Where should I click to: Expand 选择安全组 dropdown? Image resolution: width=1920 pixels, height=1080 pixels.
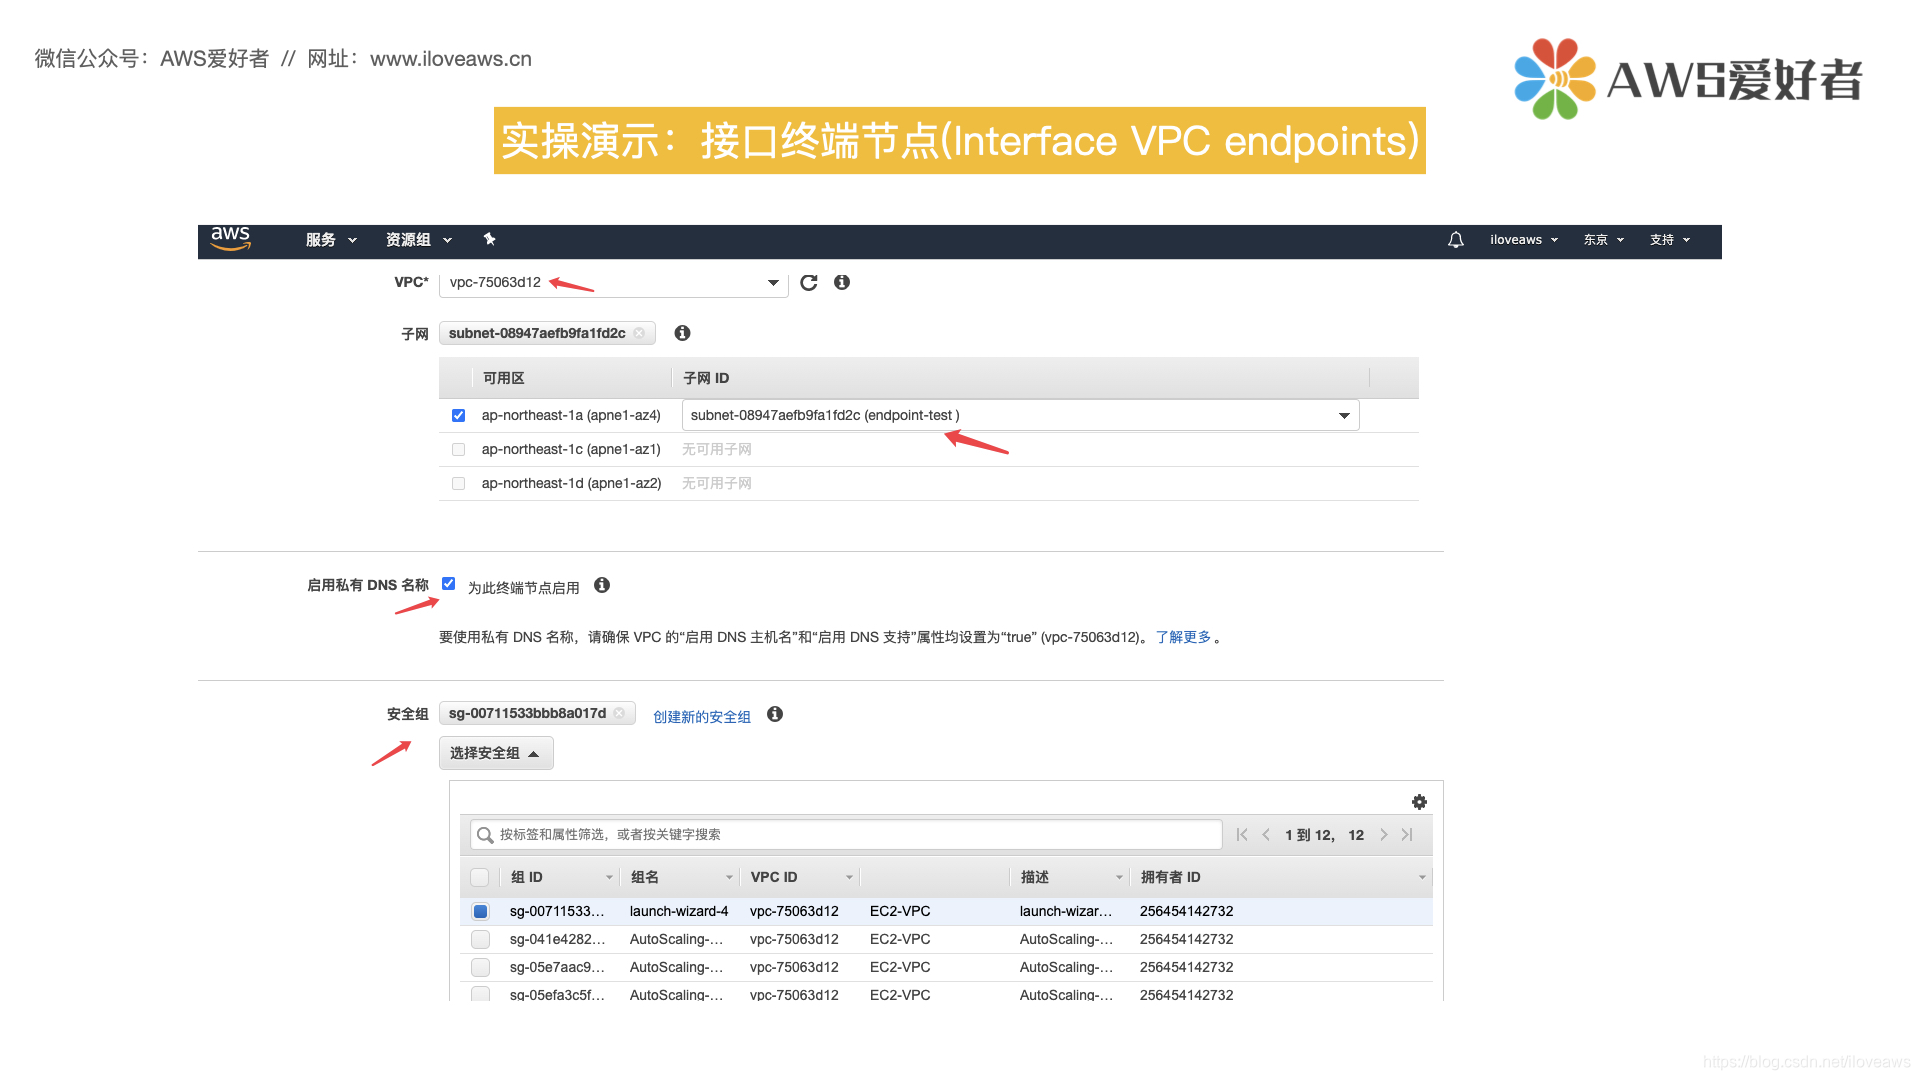495,752
